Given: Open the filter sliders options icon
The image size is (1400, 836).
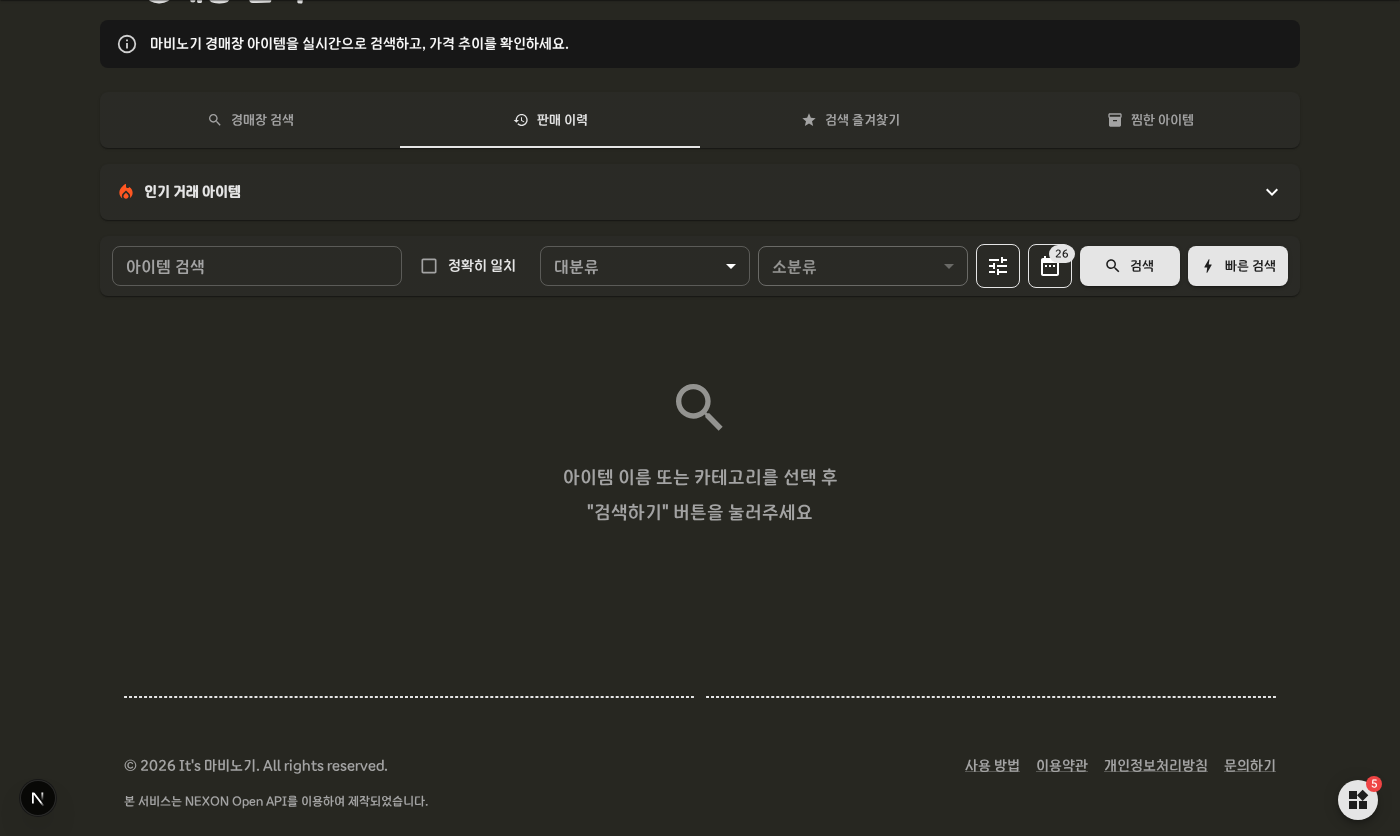Looking at the screenshot, I should [x=998, y=266].
